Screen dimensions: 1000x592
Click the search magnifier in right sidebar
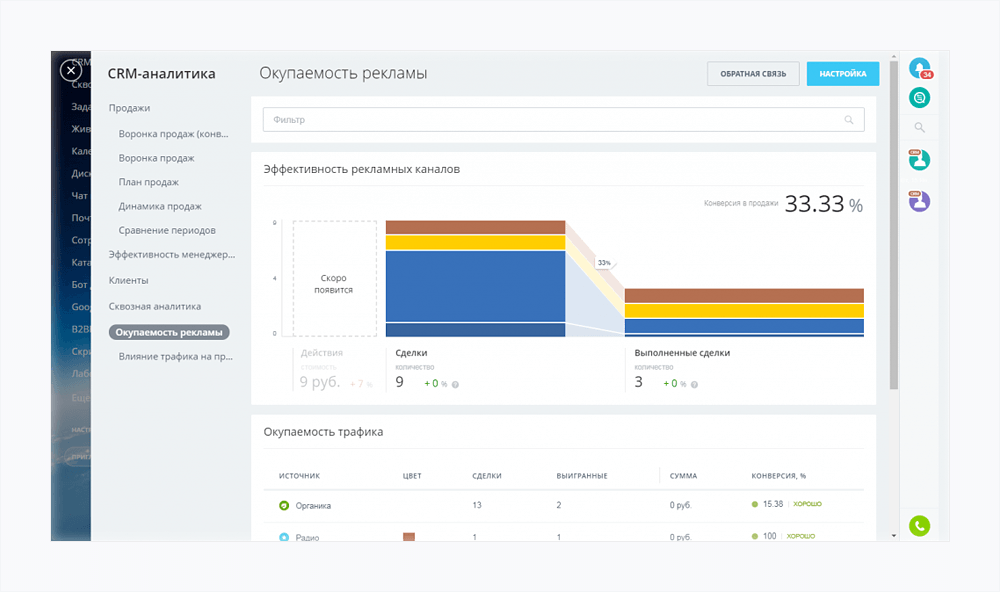[x=919, y=127]
